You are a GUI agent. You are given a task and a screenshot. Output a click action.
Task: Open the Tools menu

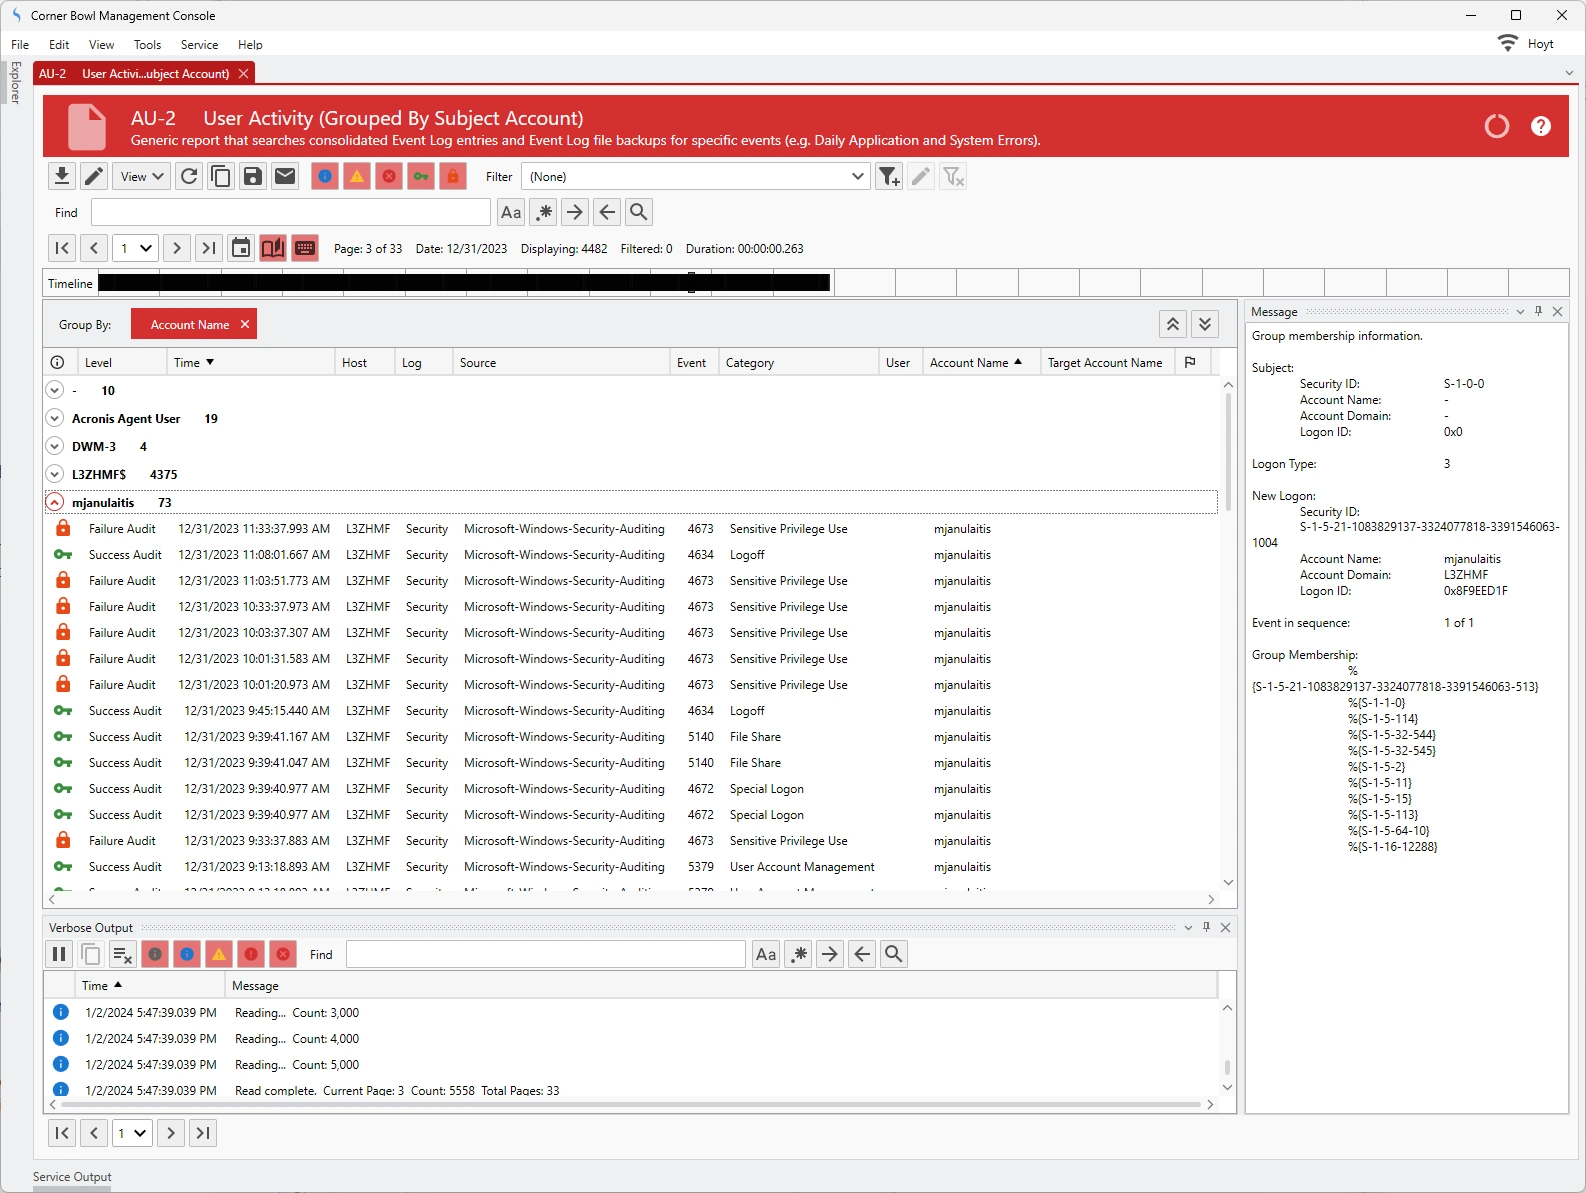click(147, 45)
